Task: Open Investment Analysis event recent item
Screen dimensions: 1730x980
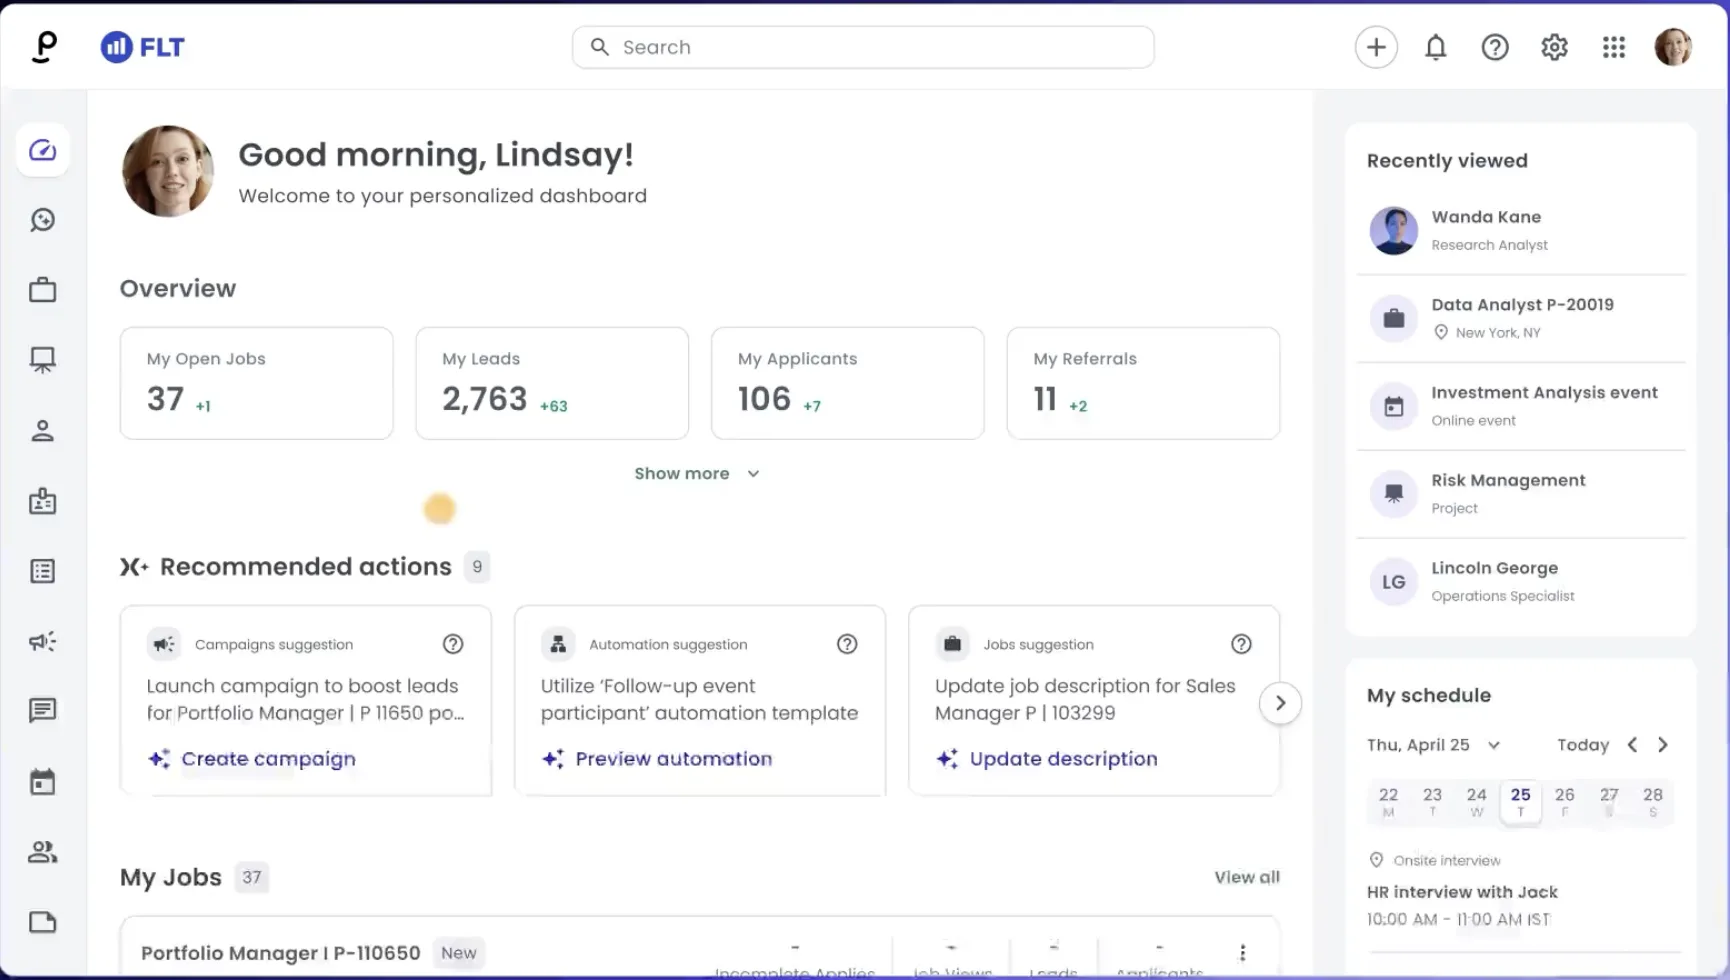Action: [x=1521, y=406]
